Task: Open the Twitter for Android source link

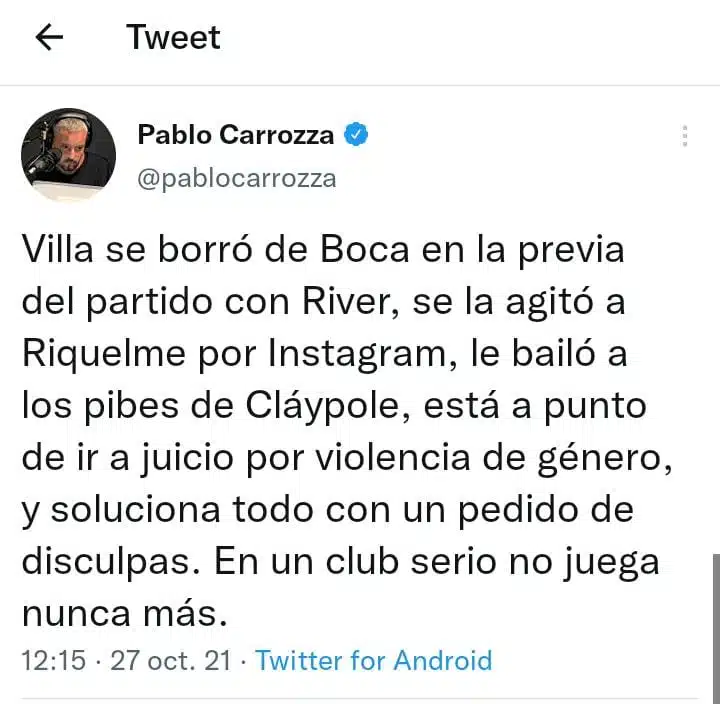Action: coord(373,660)
